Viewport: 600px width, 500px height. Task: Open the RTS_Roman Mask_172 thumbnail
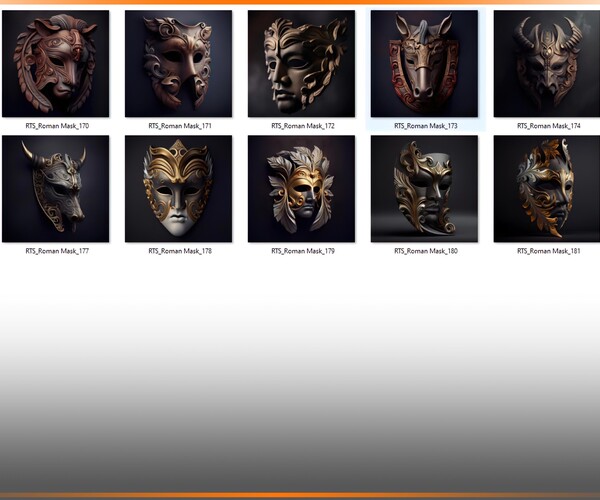[x=301, y=64]
